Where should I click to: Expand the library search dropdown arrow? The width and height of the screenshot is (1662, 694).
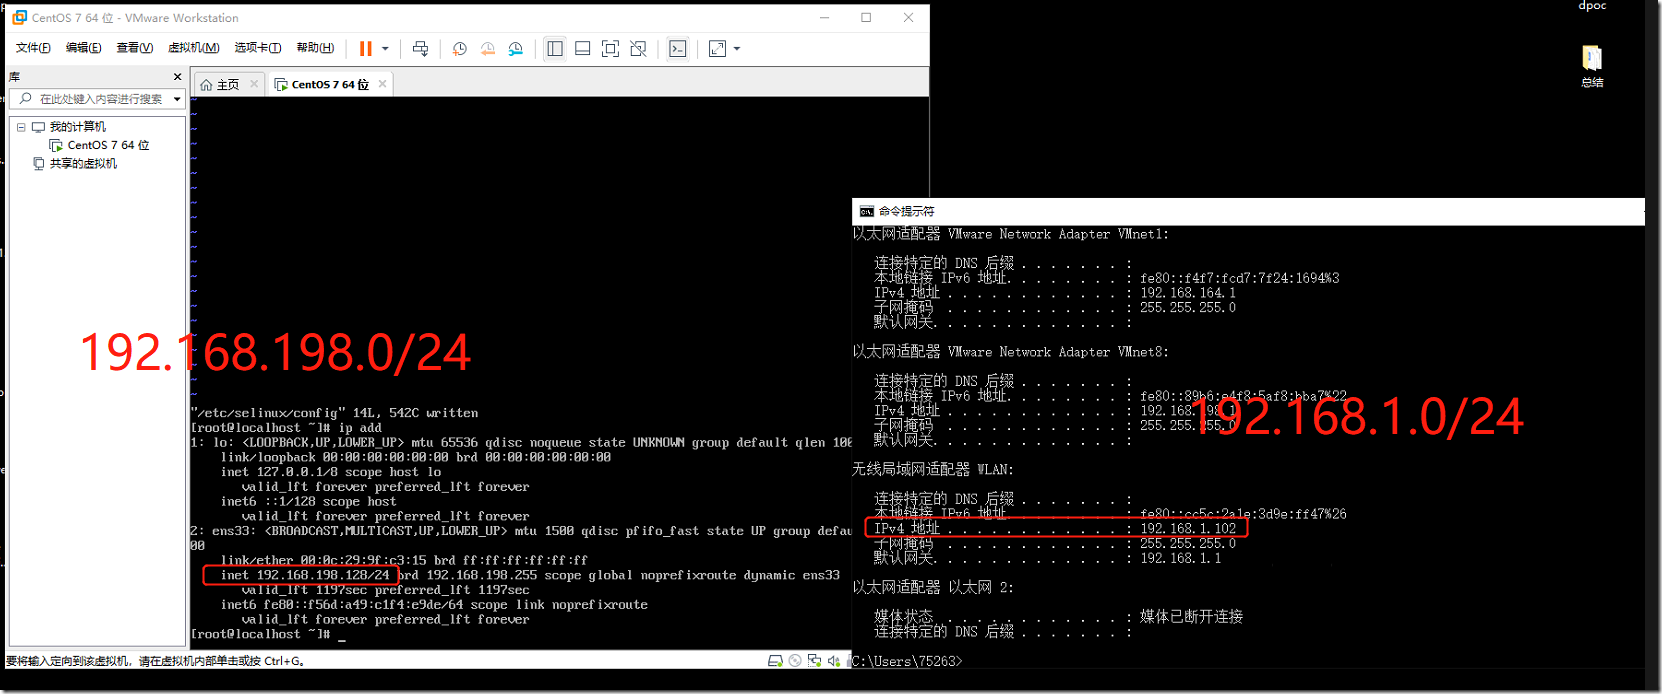177,99
